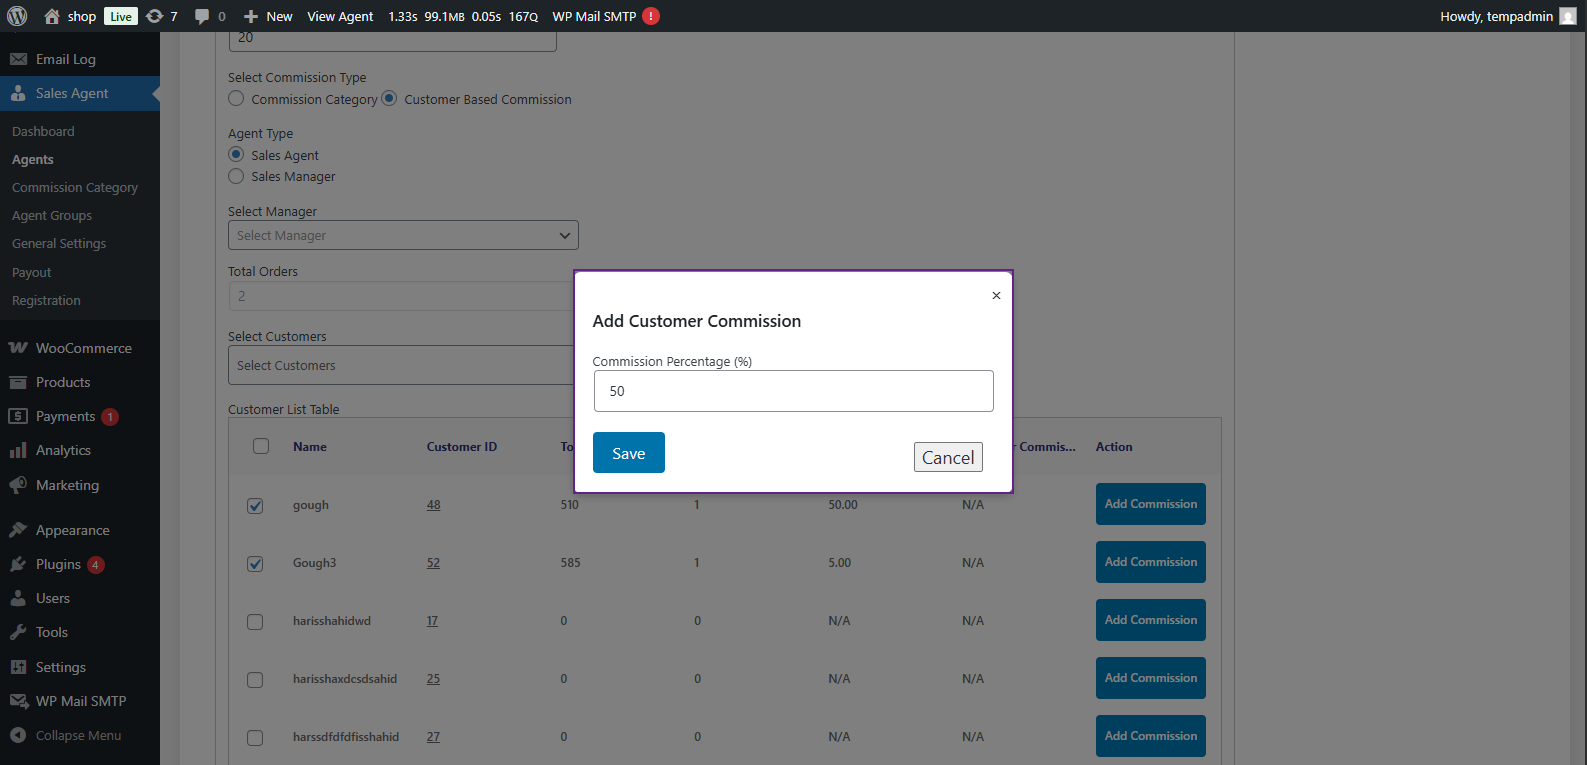Open WooCommerce from the sidebar

83,348
